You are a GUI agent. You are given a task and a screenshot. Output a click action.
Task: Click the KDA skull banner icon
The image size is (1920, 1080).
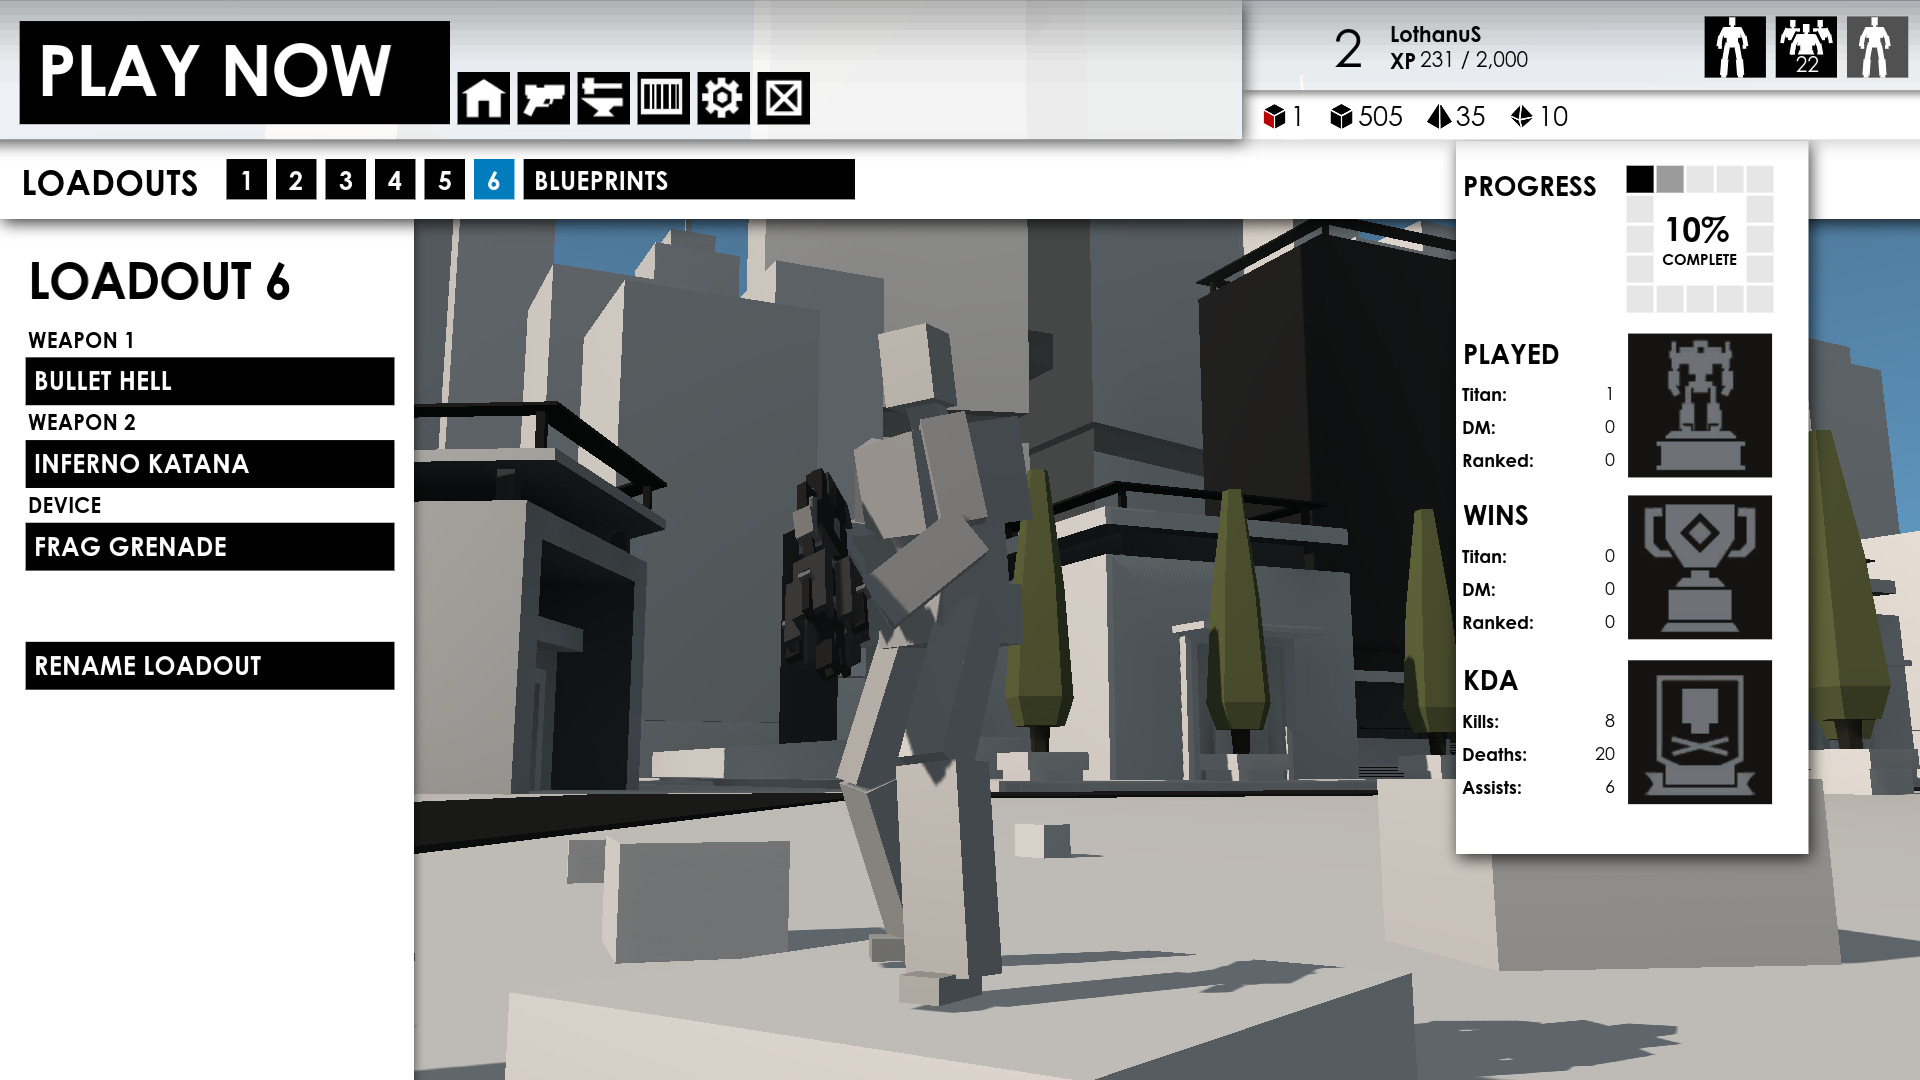[x=1699, y=731]
